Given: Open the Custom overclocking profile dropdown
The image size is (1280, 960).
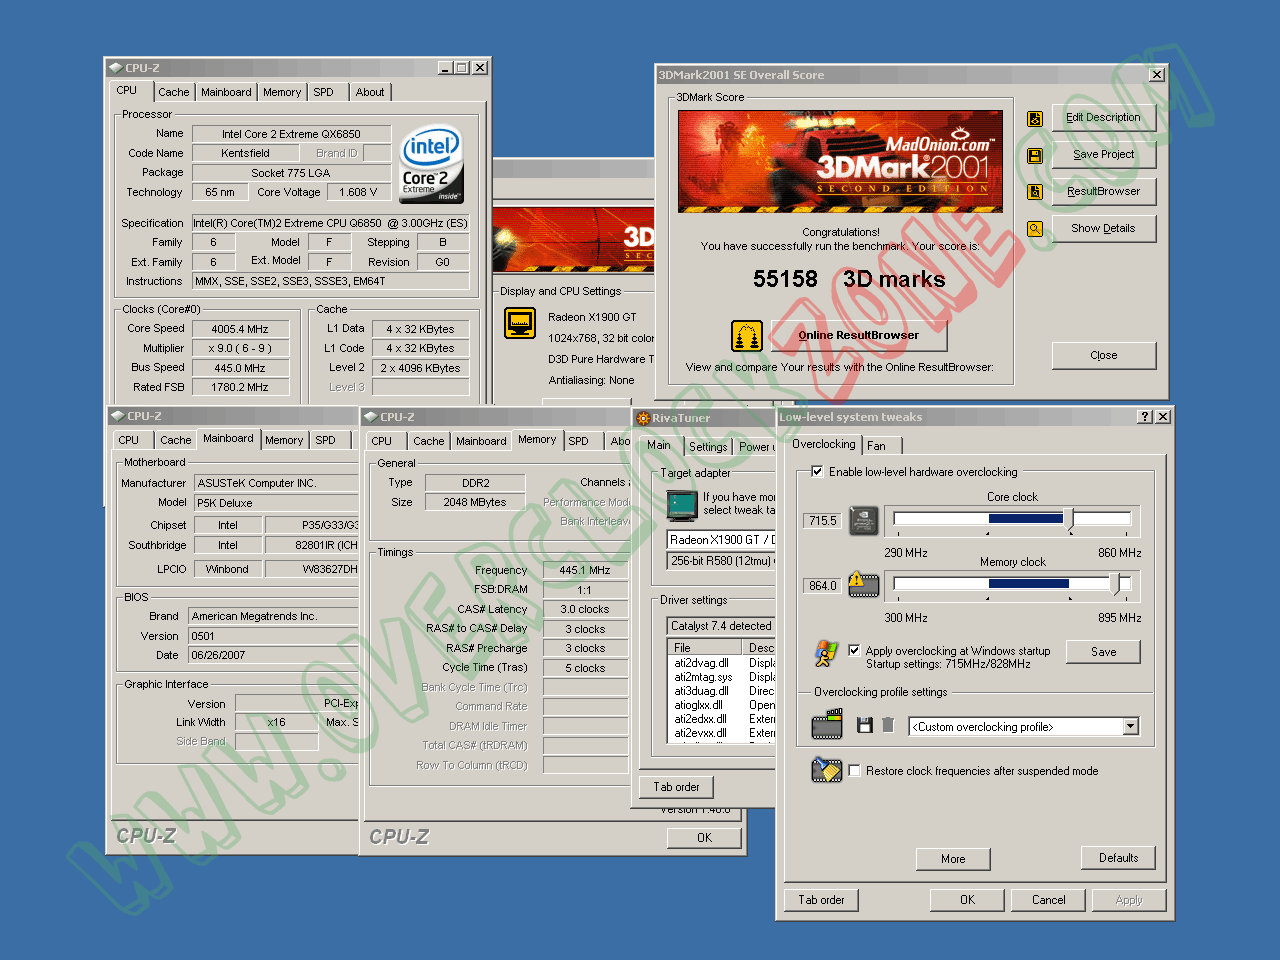Looking at the screenshot, I should [x=1131, y=727].
